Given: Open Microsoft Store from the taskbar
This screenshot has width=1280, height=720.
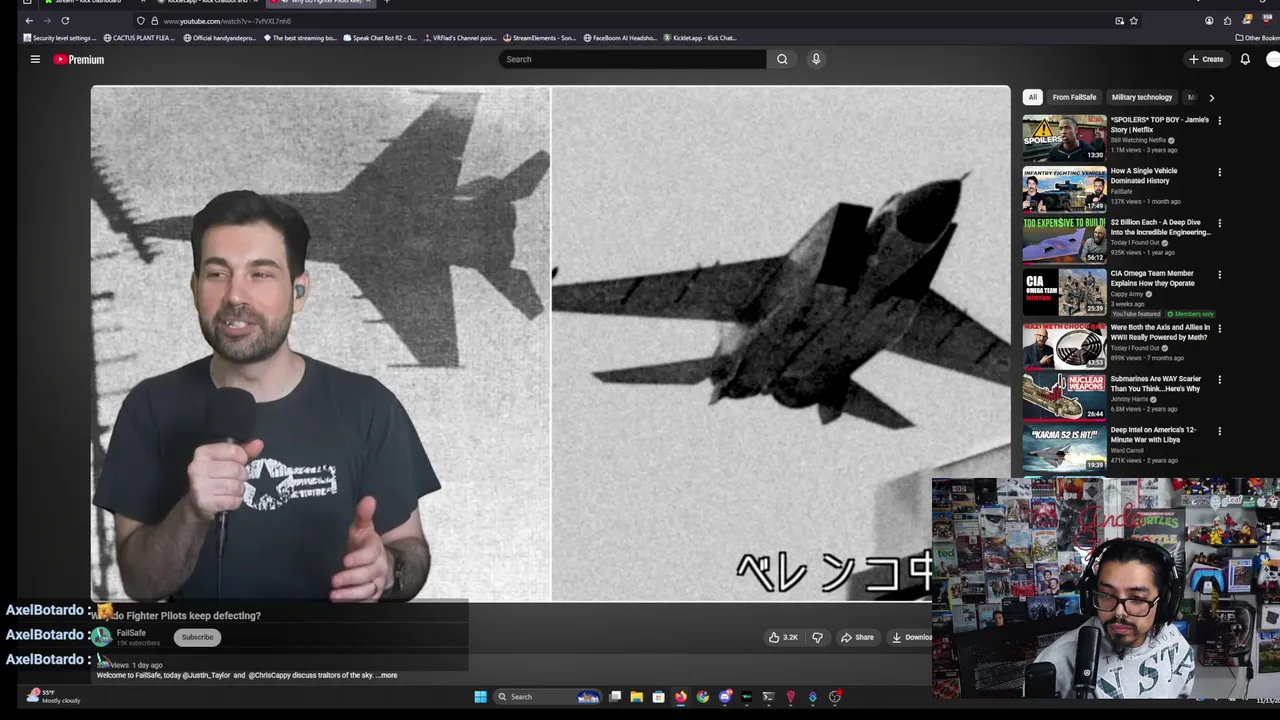Looking at the screenshot, I should pyautogui.click(x=658, y=697).
